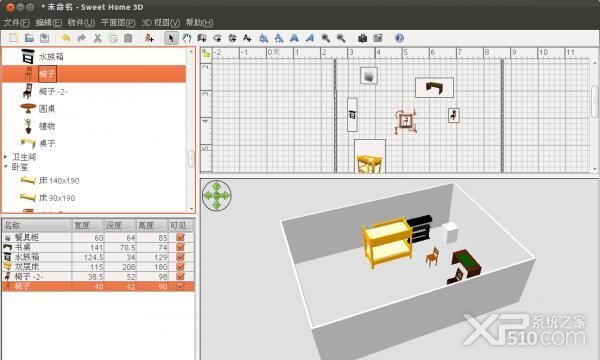This screenshot has width=600, height=360.
Task: Sort furniture table by 高度 column header
Action: click(x=152, y=225)
